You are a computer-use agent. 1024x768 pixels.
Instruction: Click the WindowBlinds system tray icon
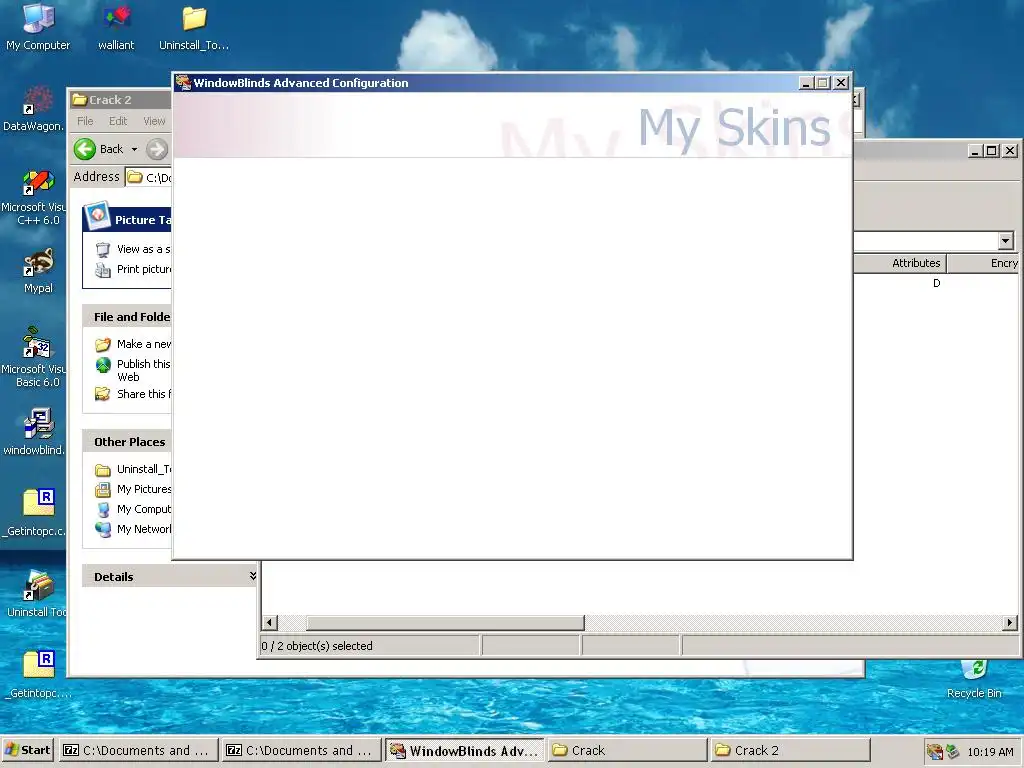click(x=935, y=752)
